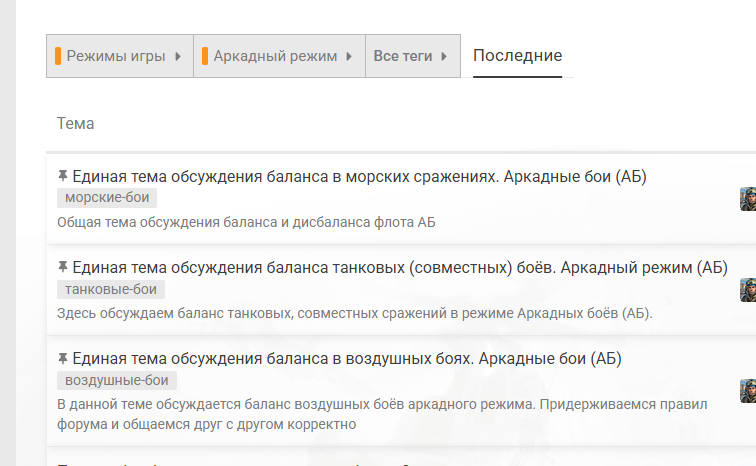The width and height of the screenshot is (756, 466).
Task: Open the Аркадный режим subcategory dropdown
Action: coord(278,57)
